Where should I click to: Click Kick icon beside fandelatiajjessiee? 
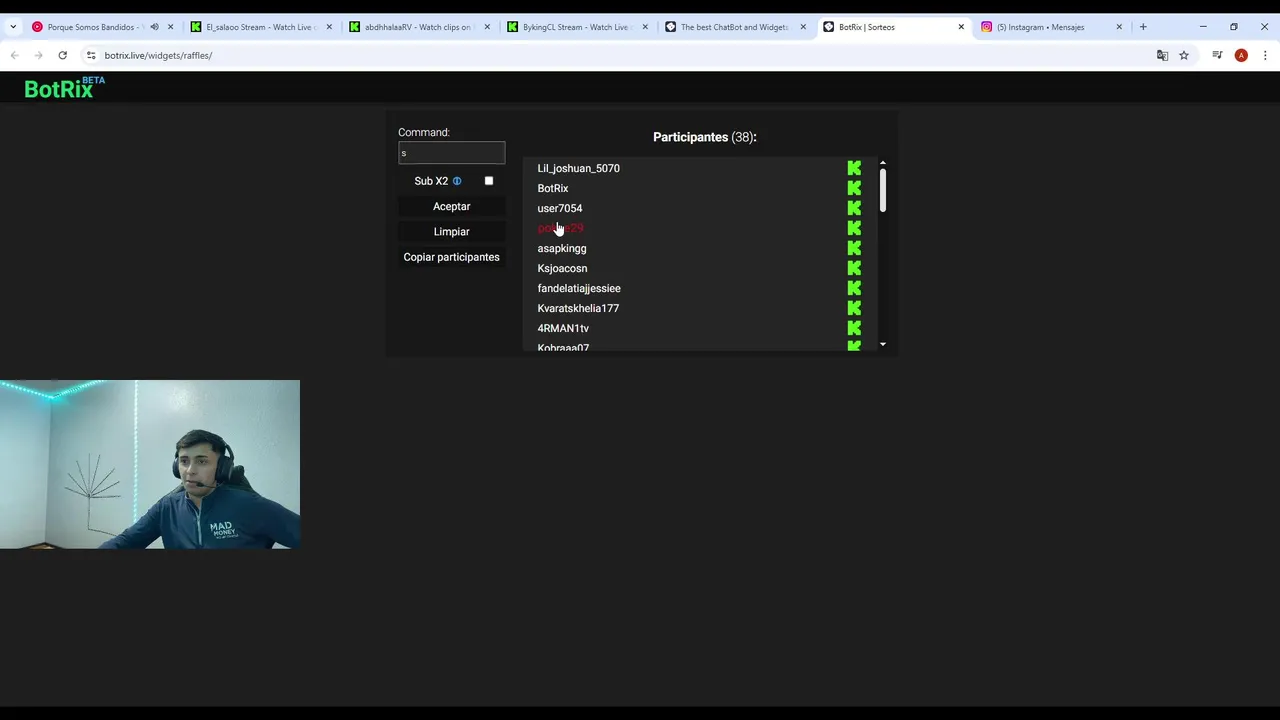click(x=854, y=288)
